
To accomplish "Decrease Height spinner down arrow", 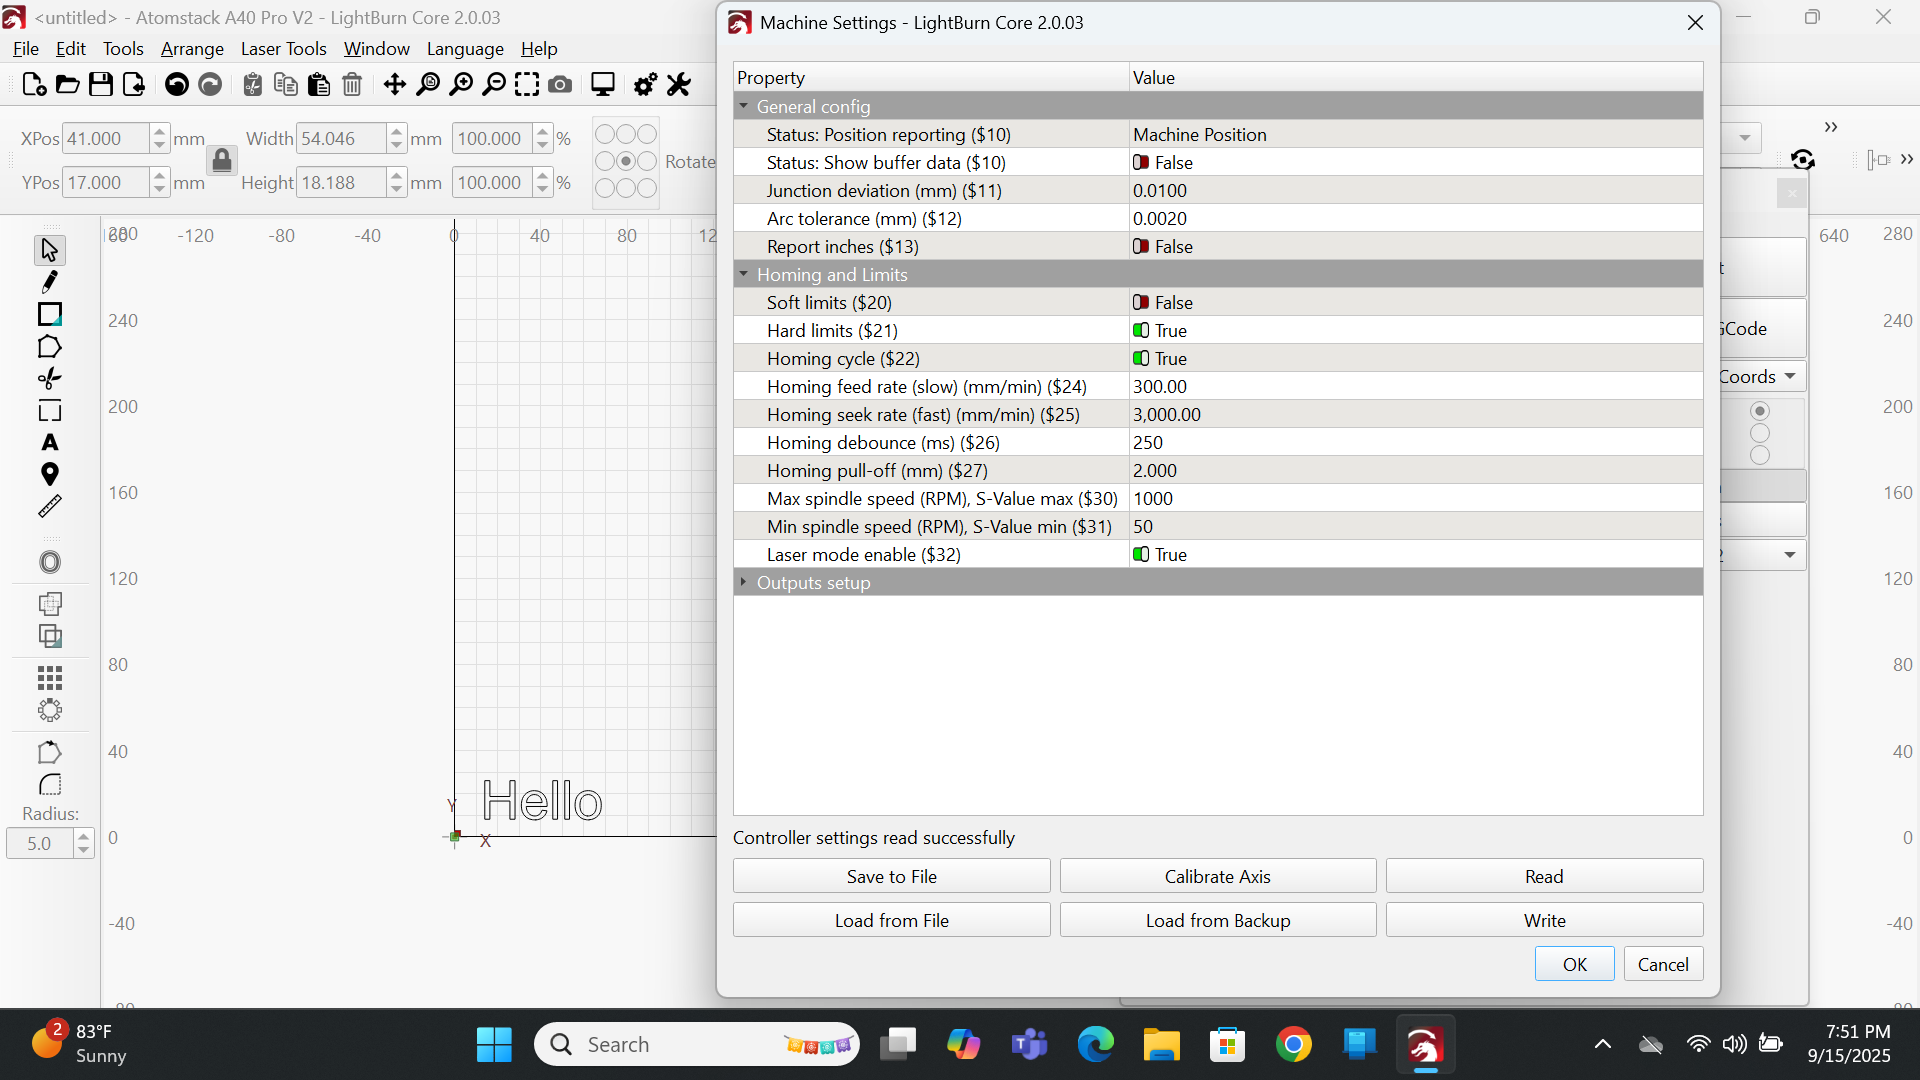I will click(397, 190).
